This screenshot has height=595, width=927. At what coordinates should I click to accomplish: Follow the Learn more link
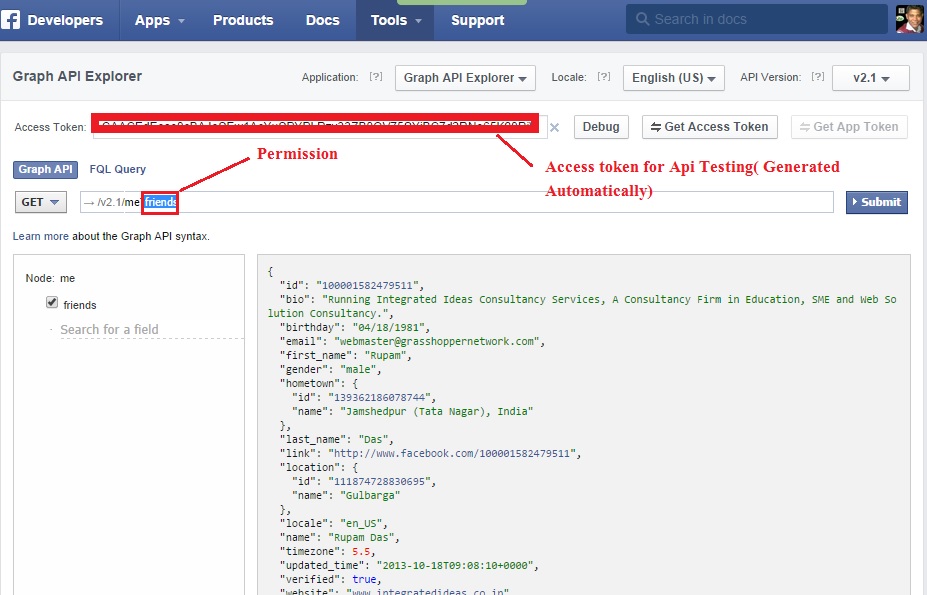click(41, 236)
